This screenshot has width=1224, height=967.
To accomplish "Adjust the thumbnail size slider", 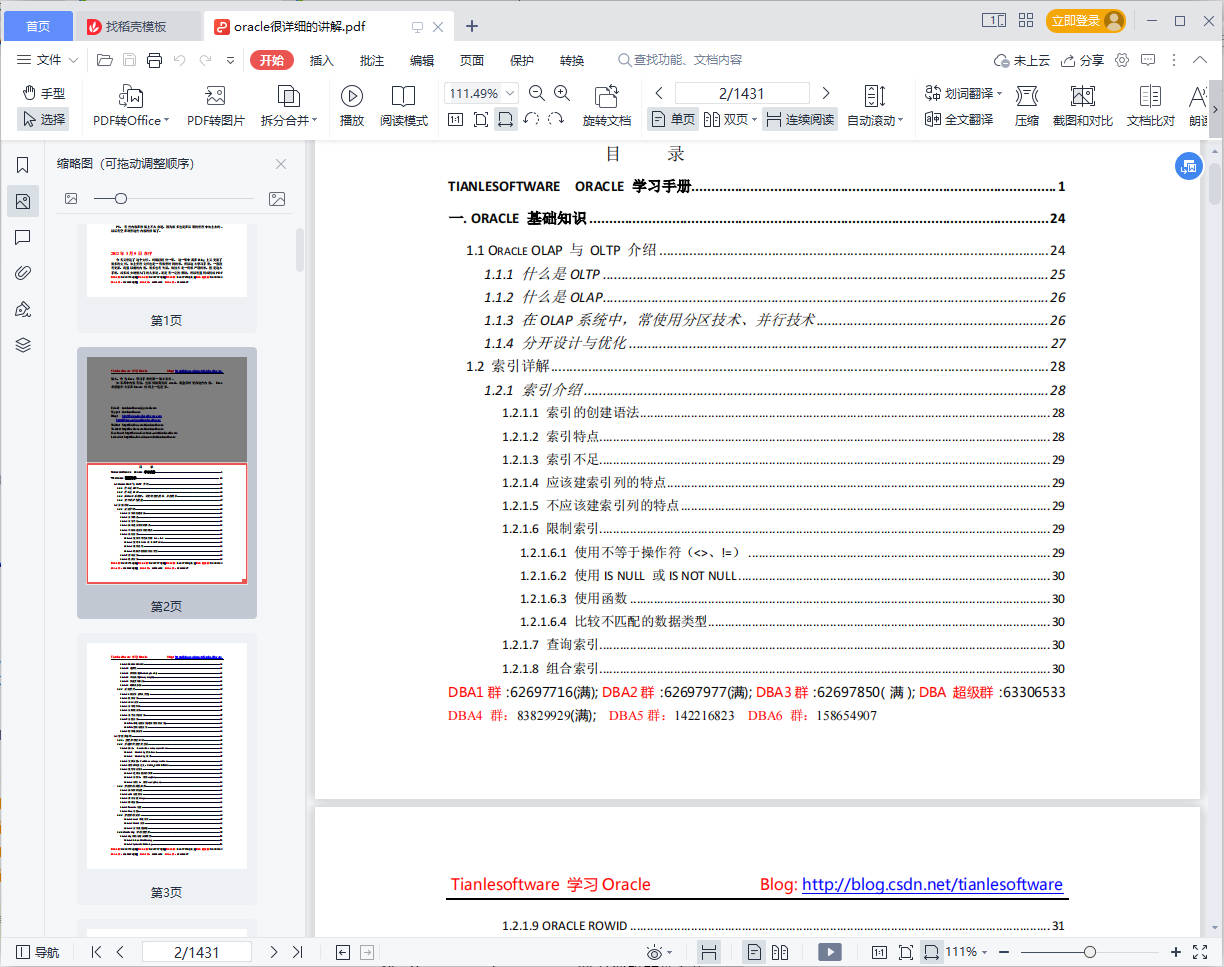I will click(121, 199).
